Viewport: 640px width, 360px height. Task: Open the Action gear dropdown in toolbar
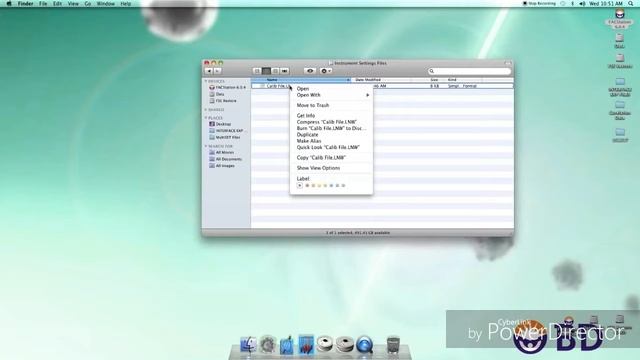(326, 71)
